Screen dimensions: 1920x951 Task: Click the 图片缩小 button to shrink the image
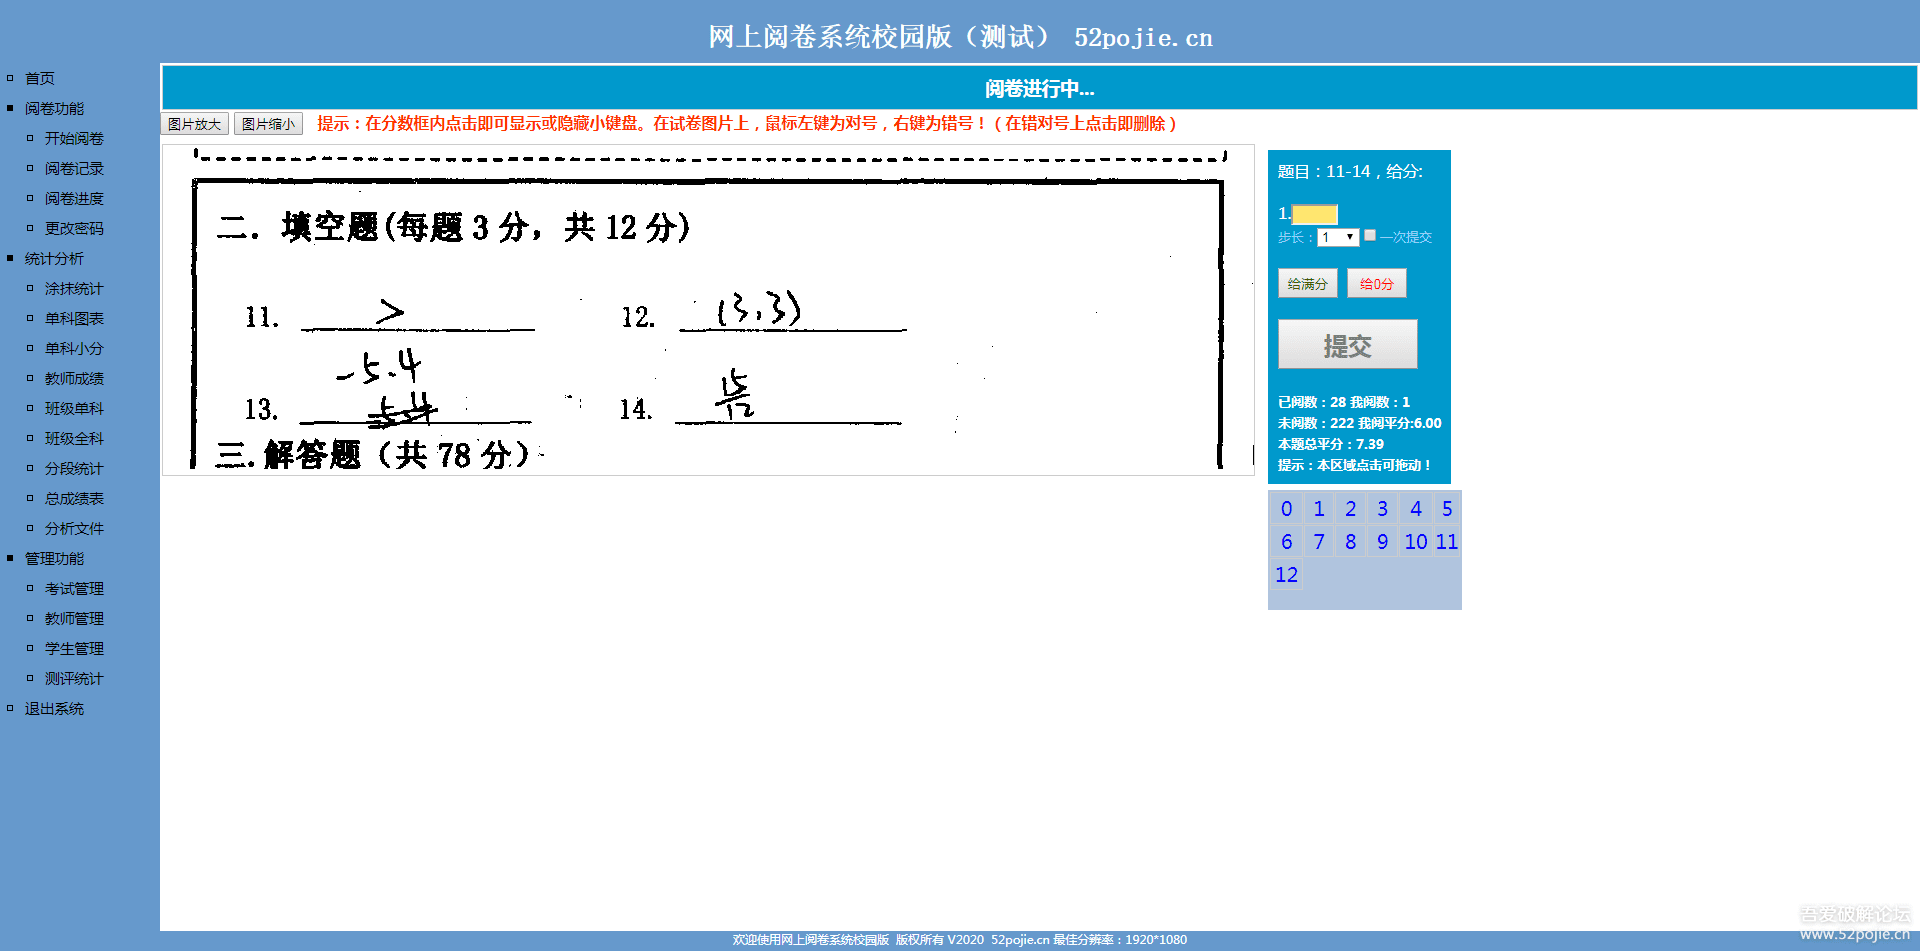tap(268, 123)
